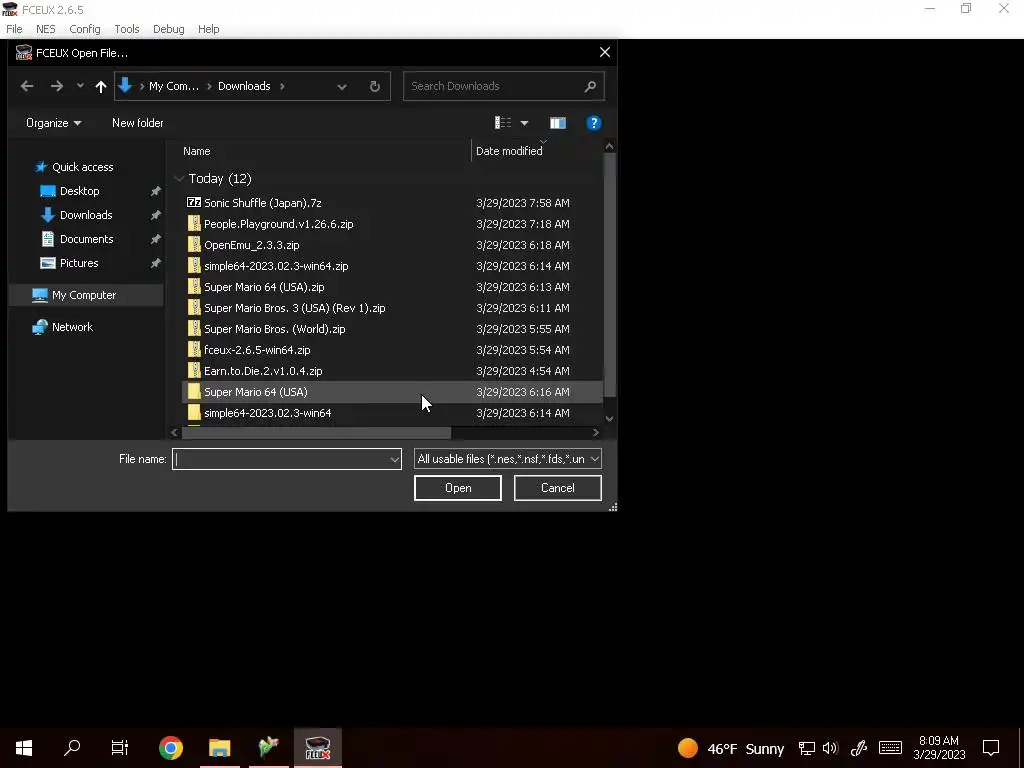The height and width of the screenshot is (768, 1024).
Task: Go up one folder level
Action: coord(101,86)
